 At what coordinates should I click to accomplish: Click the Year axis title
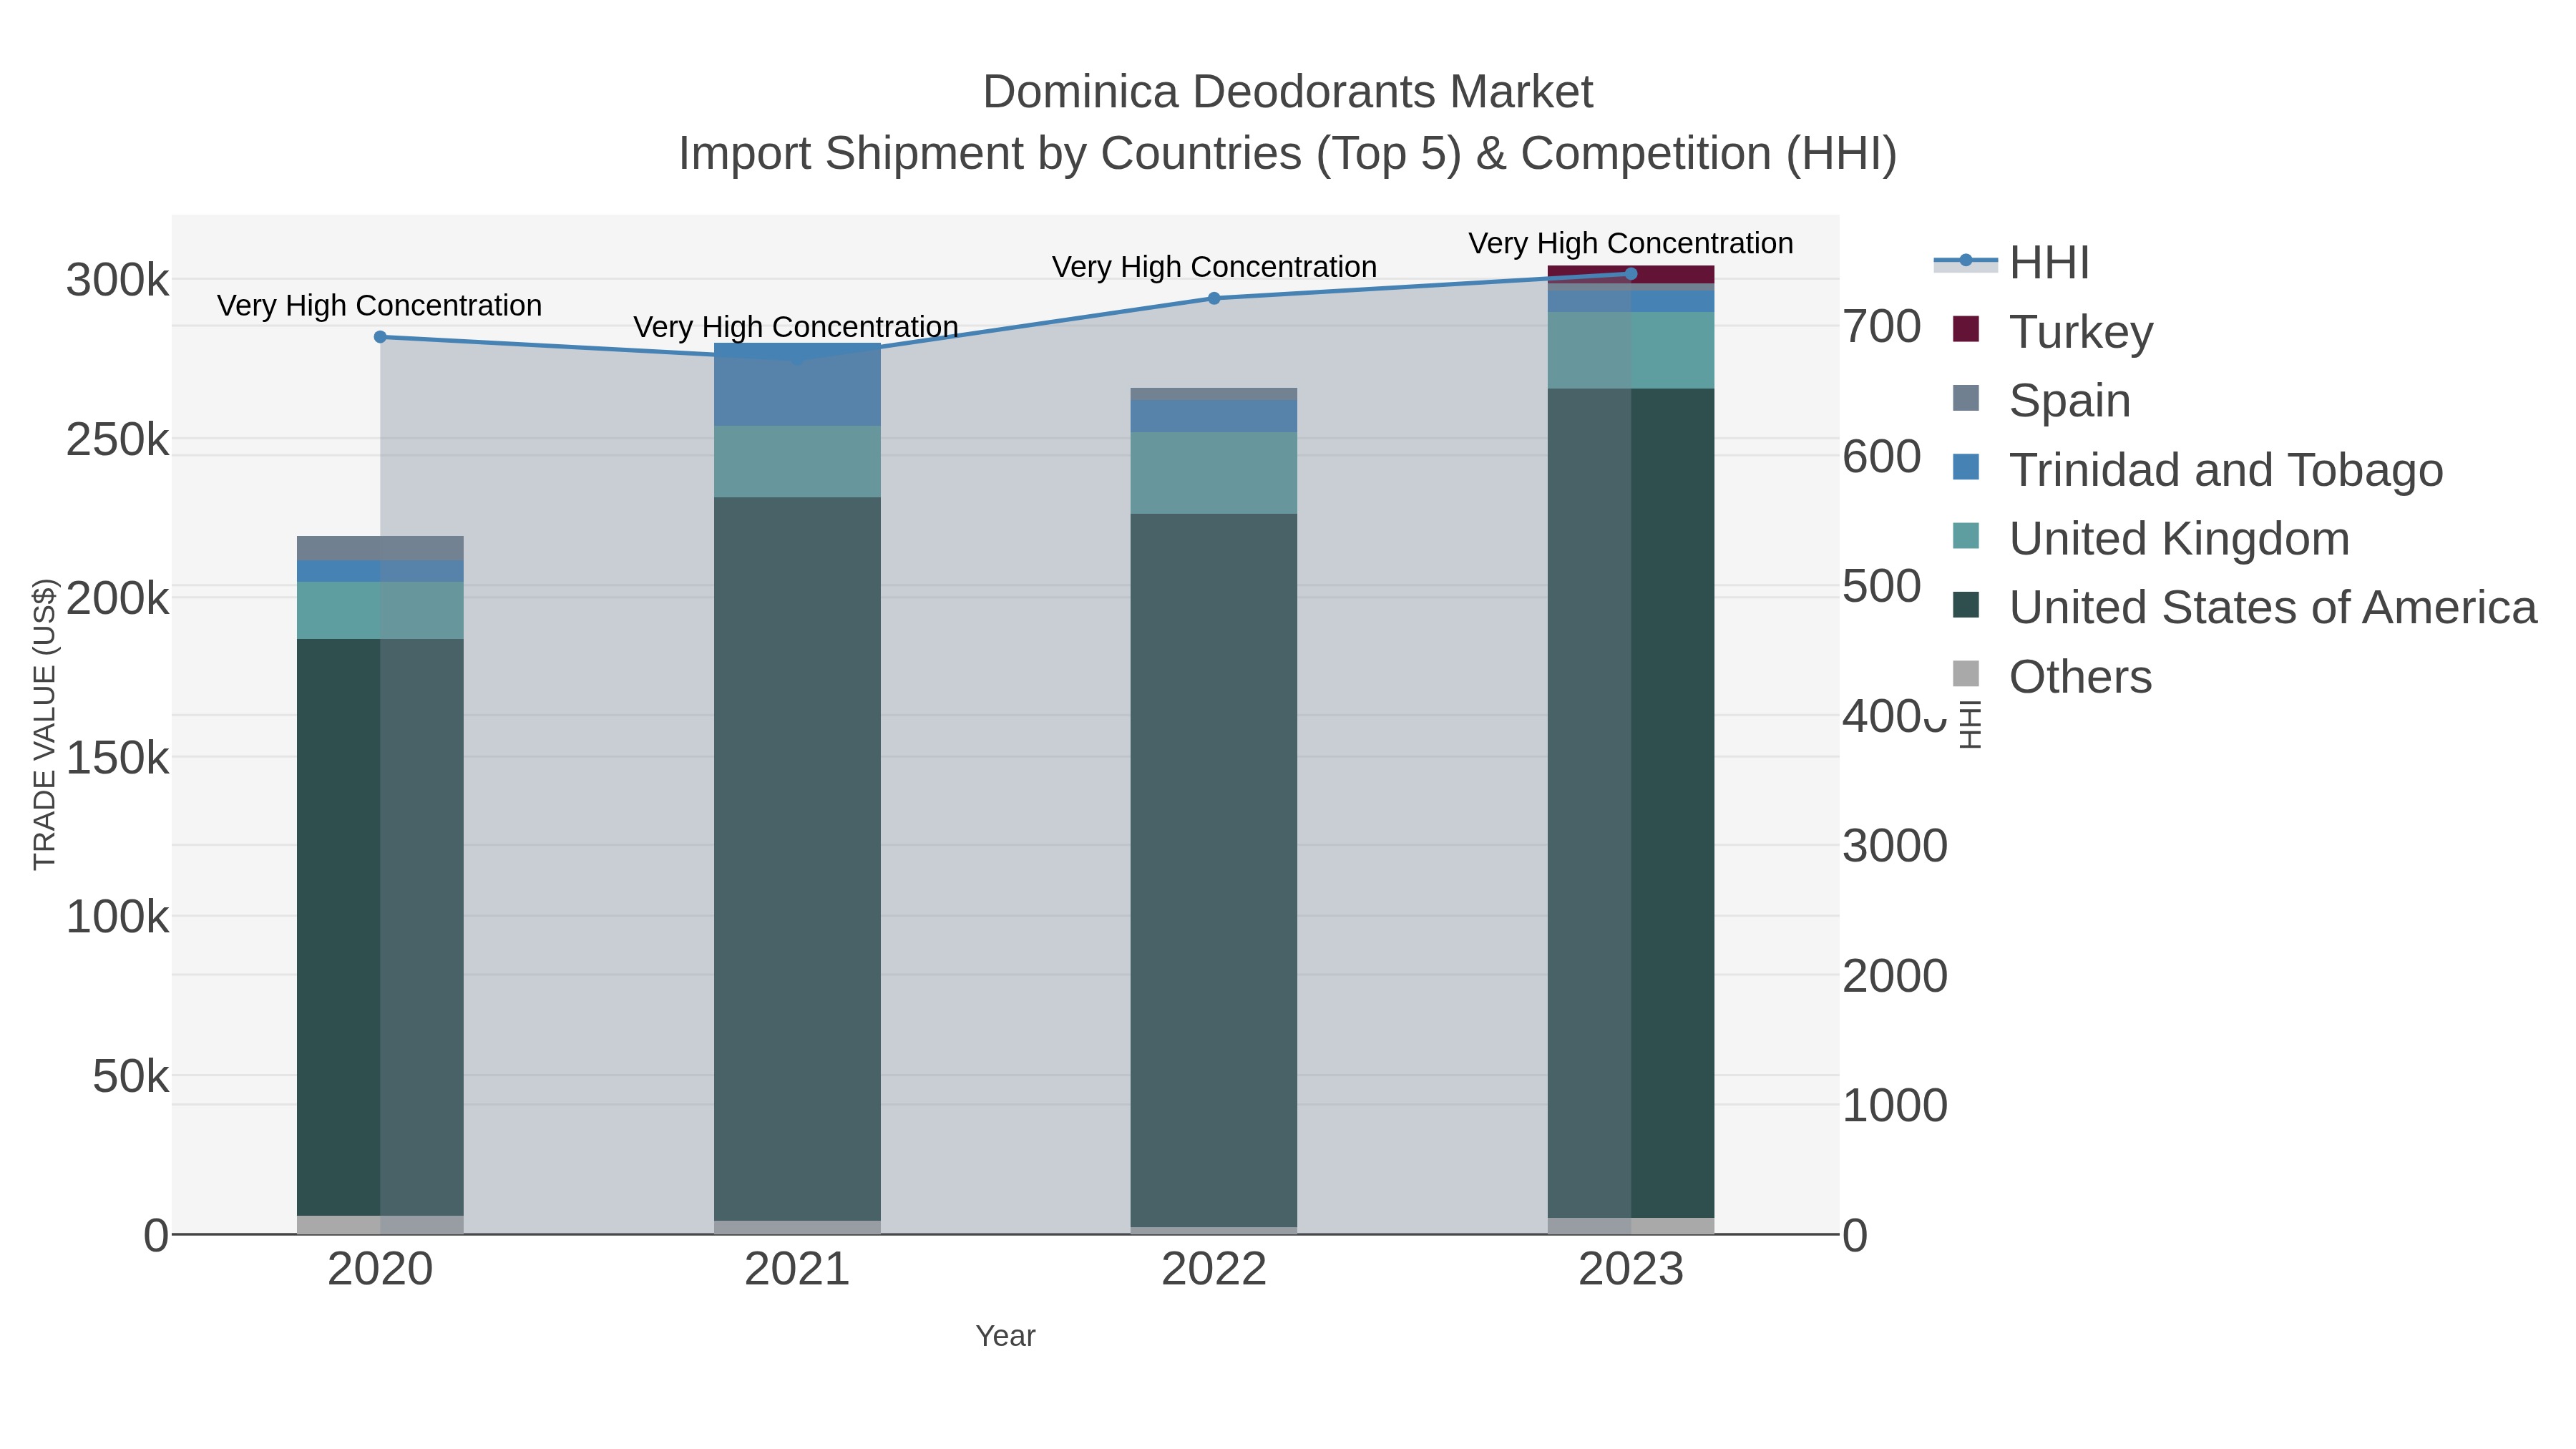[x=1006, y=1336]
